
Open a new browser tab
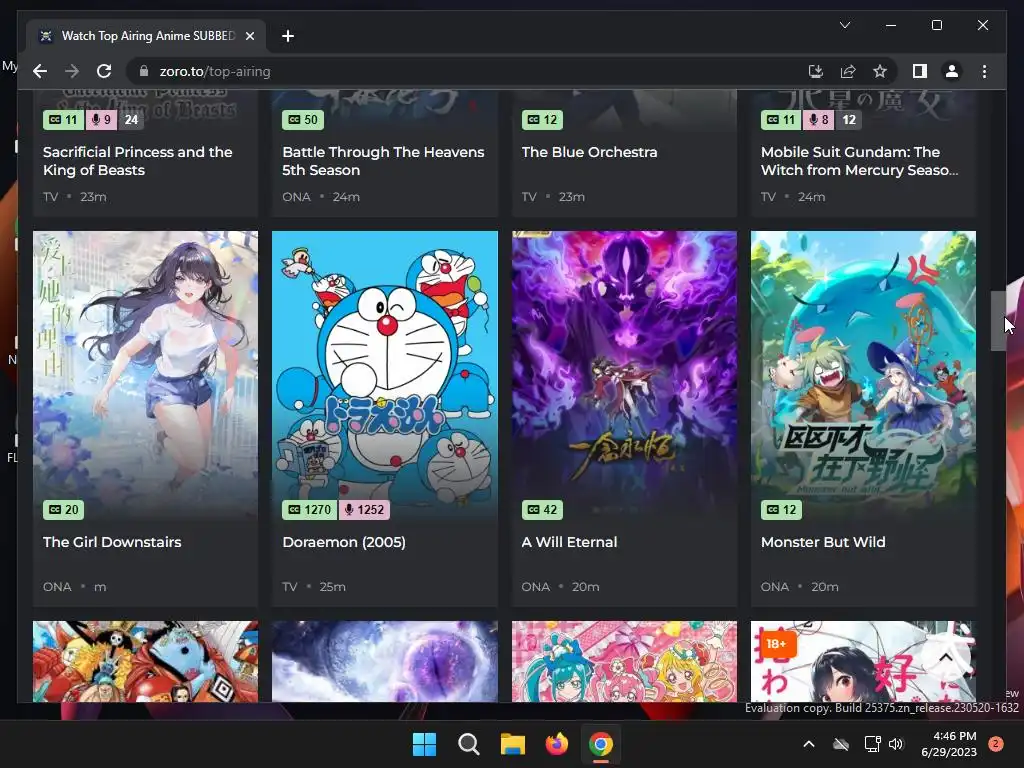click(288, 36)
